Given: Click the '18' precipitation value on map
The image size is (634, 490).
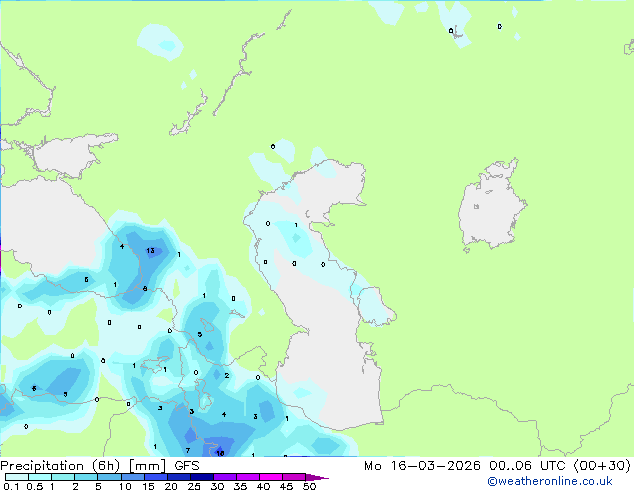Looking at the screenshot, I should pyautogui.click(x=220, y=453).
